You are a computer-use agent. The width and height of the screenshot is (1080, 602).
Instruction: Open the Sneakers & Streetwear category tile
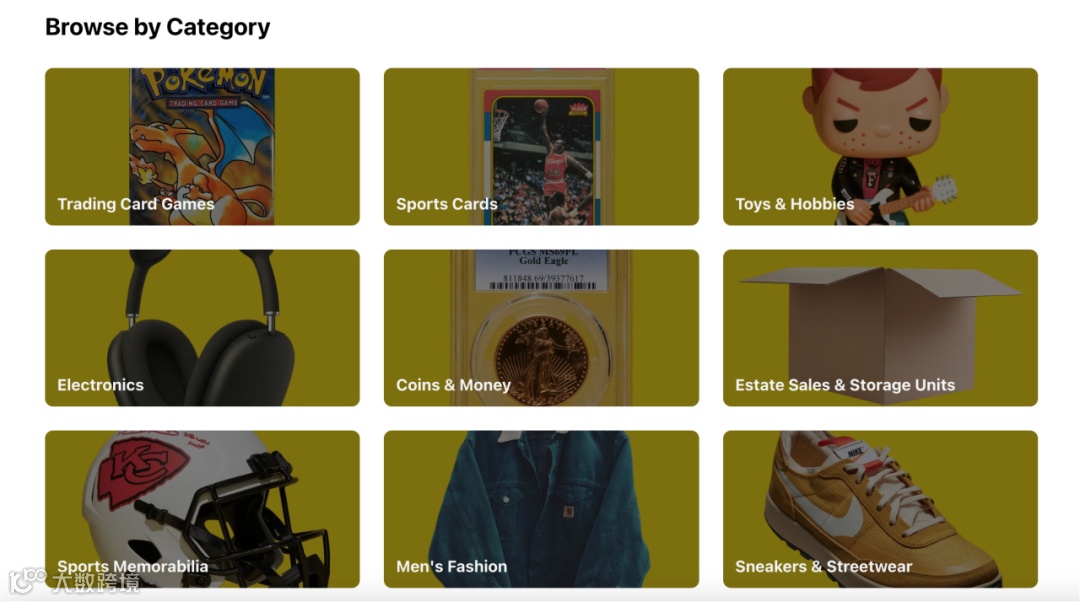880,509
